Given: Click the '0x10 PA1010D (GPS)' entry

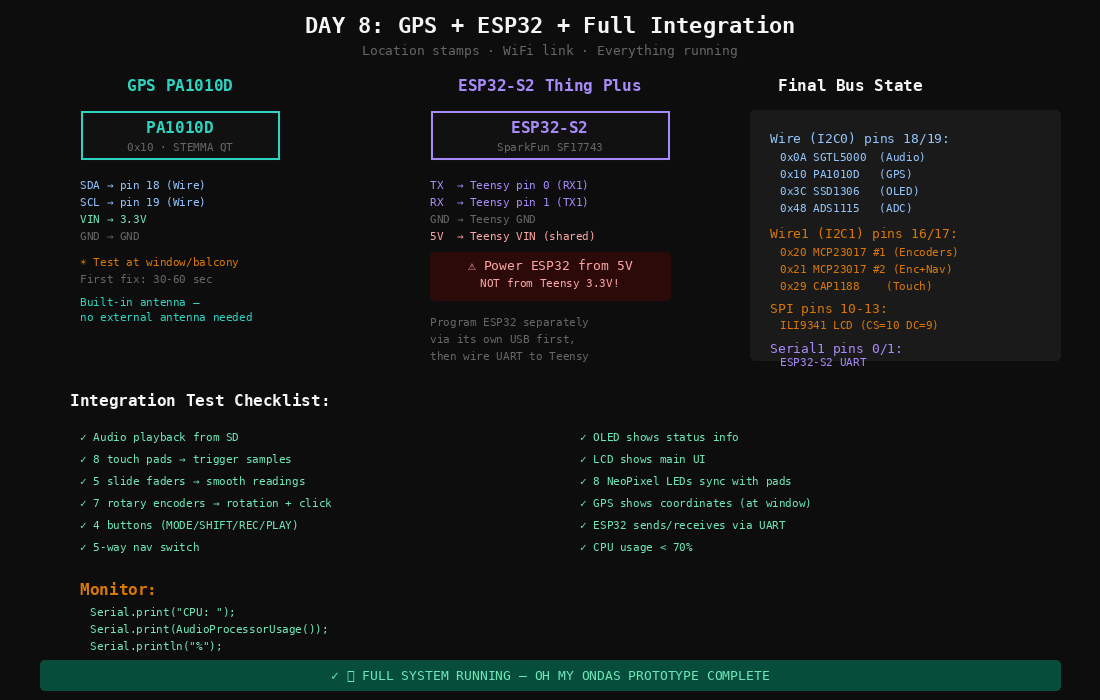Looking at the screenshot, I should pos(846,174).
